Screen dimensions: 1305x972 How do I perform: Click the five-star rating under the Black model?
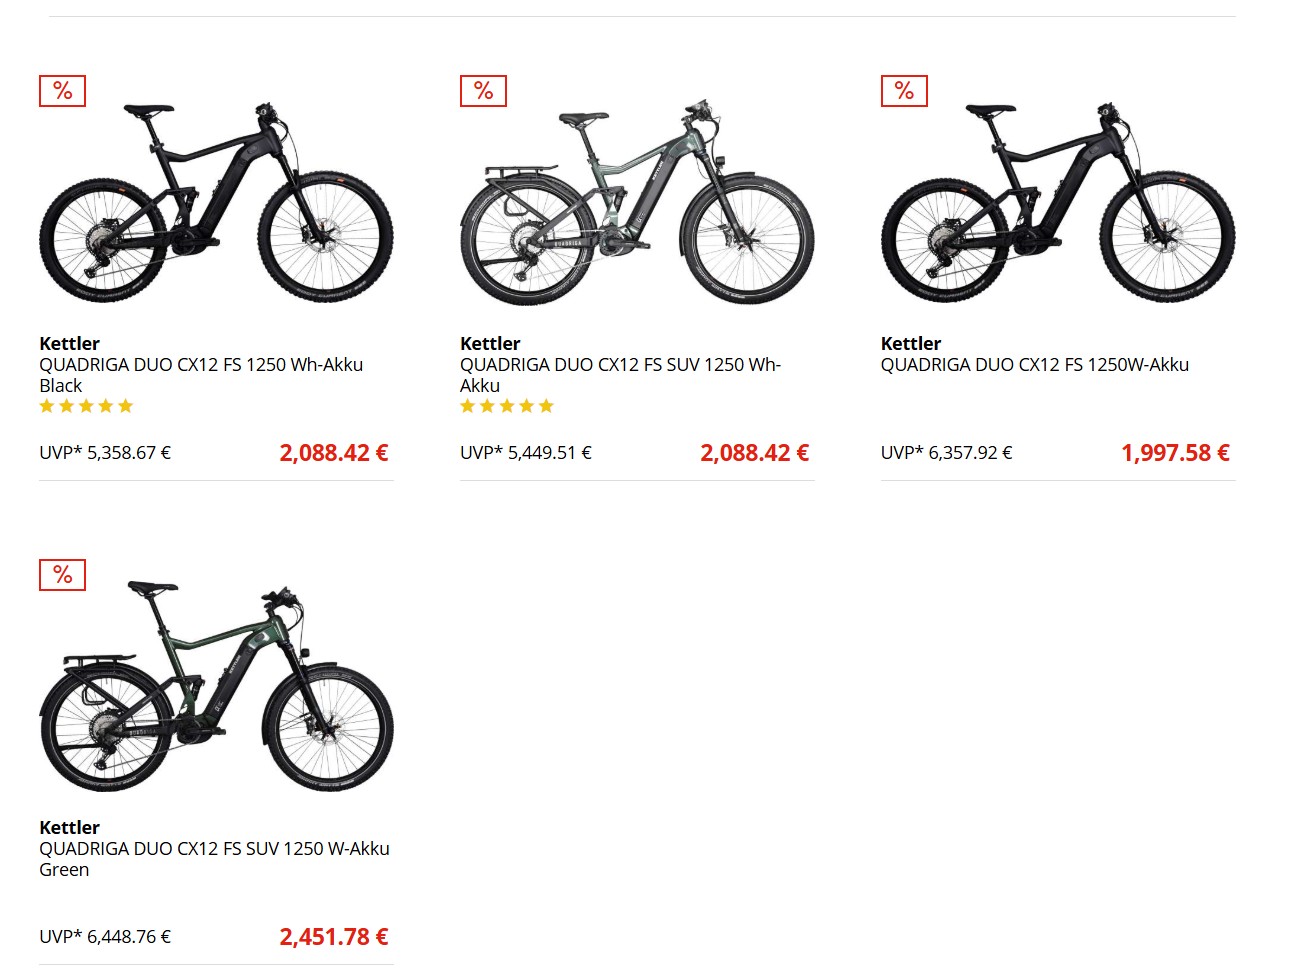[x=86, y=405]
